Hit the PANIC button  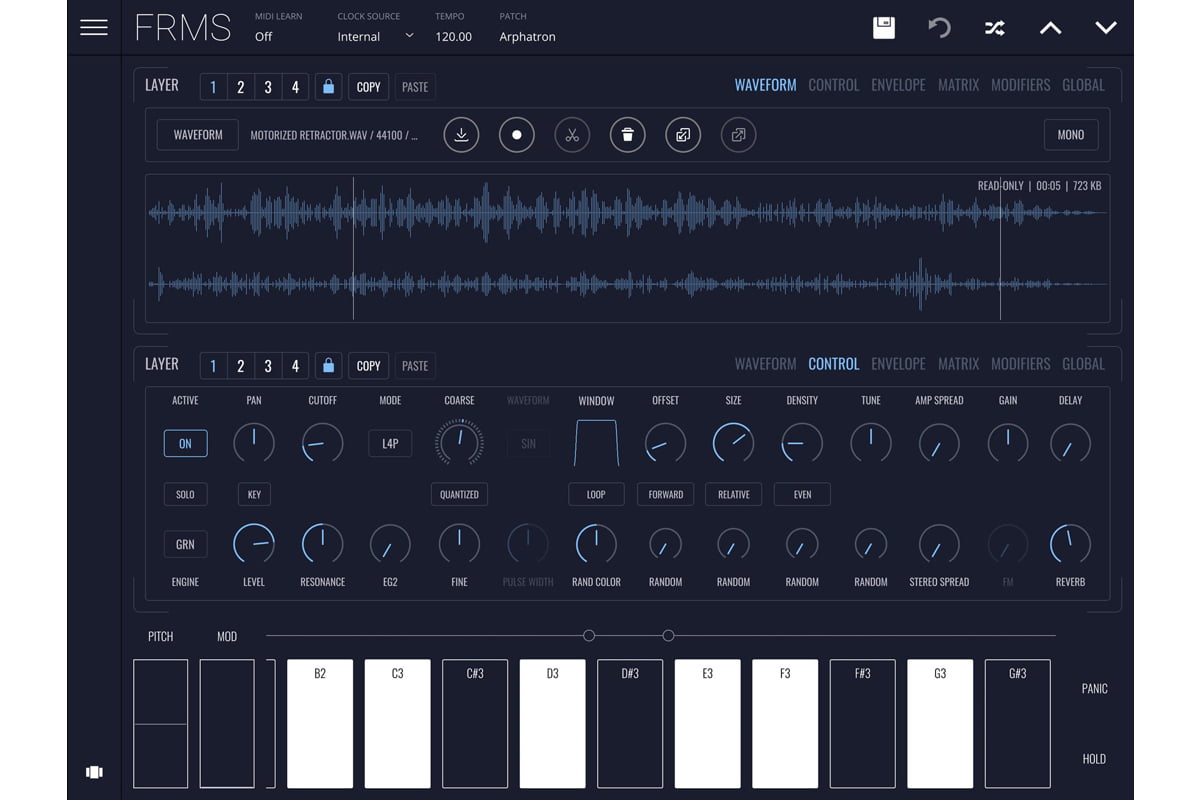1095,689
